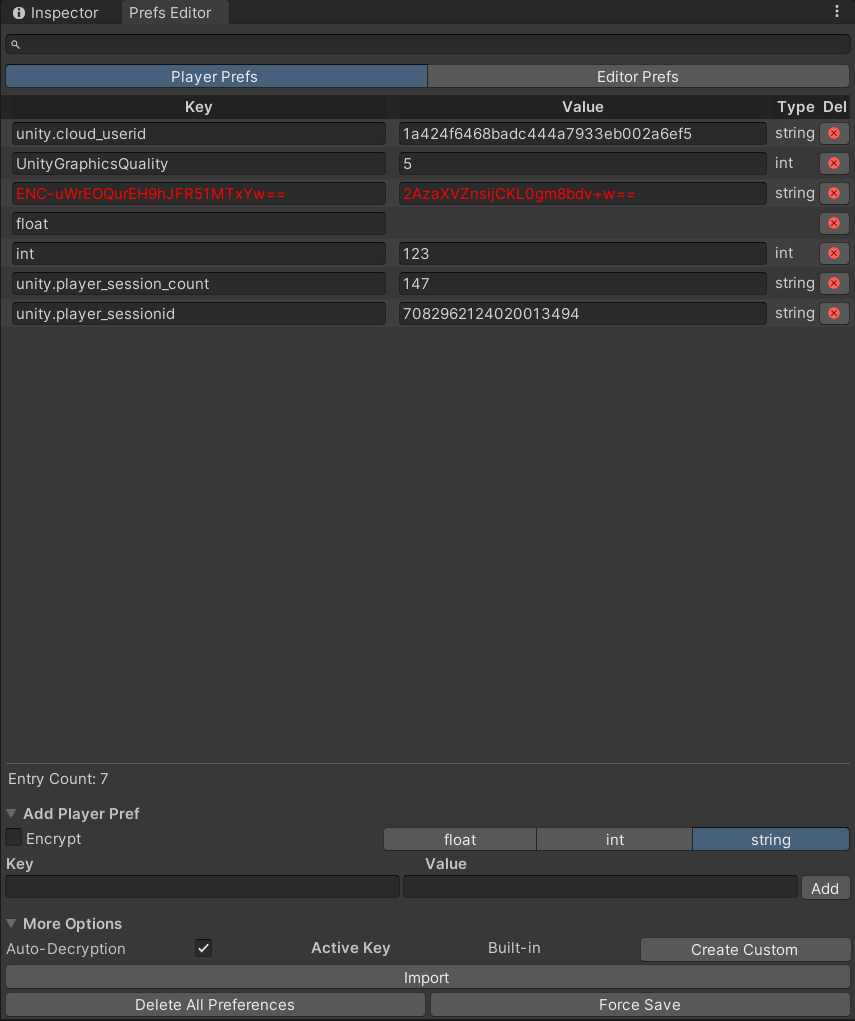Delete the empty float pref row
Image resolution: width=855 pixels, height=1021 pixels.
pyautogui.click(x=834, y=223)
